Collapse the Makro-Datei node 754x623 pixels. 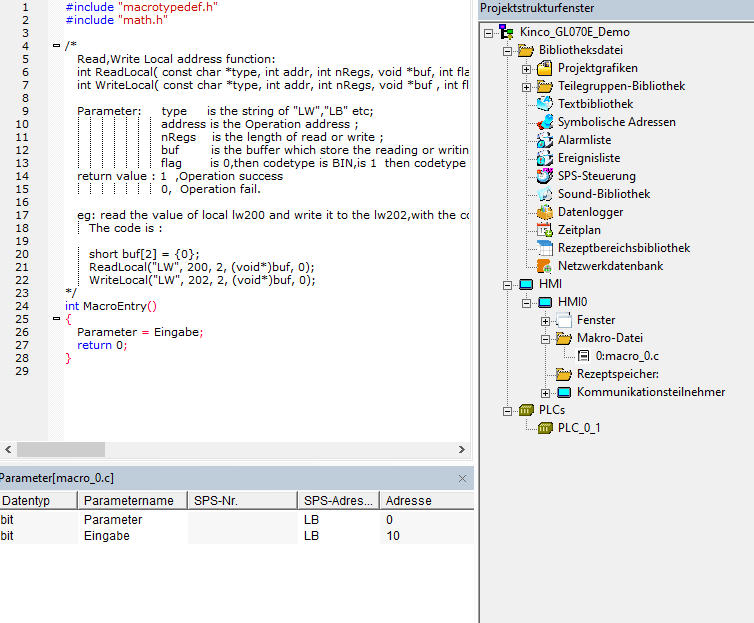pyautogui.click(x=545, y=339)
